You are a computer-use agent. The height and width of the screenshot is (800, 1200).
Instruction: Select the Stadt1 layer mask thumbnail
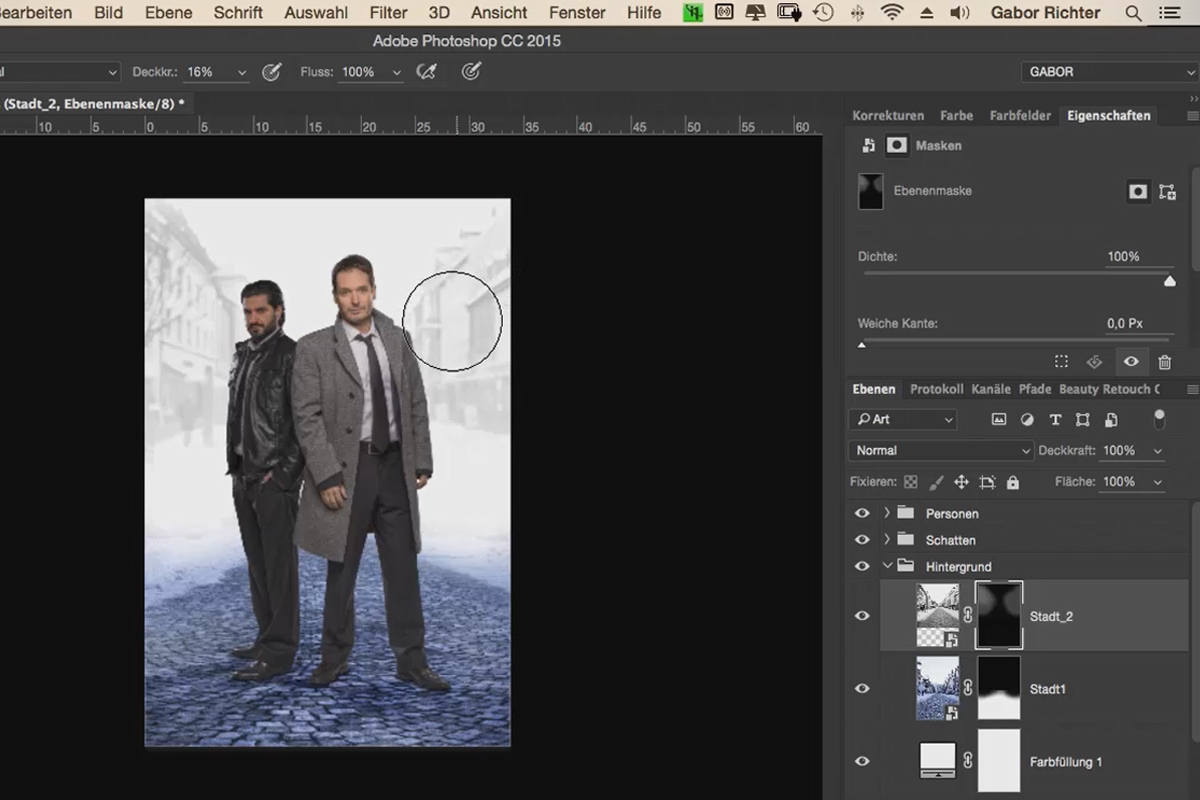click(x=998, y=688)
